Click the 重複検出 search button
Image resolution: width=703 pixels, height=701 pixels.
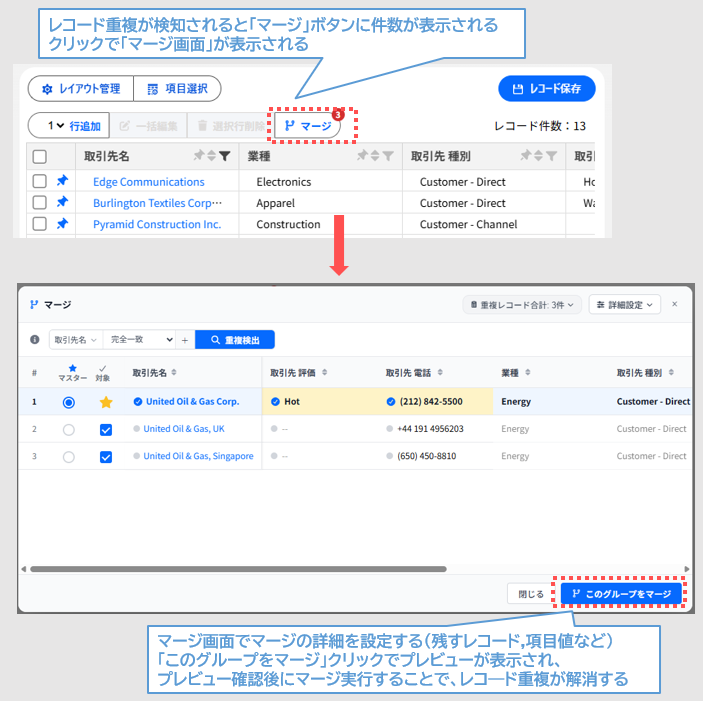tap(235, 340)
